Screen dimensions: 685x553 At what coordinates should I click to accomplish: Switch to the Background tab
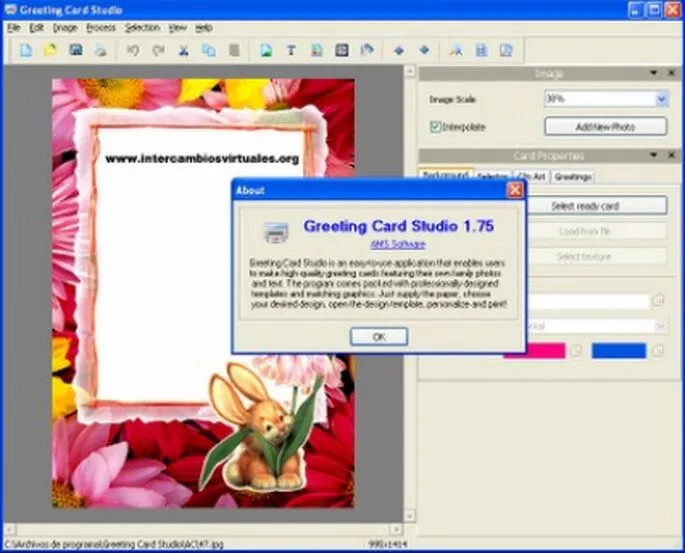point(446,176)
